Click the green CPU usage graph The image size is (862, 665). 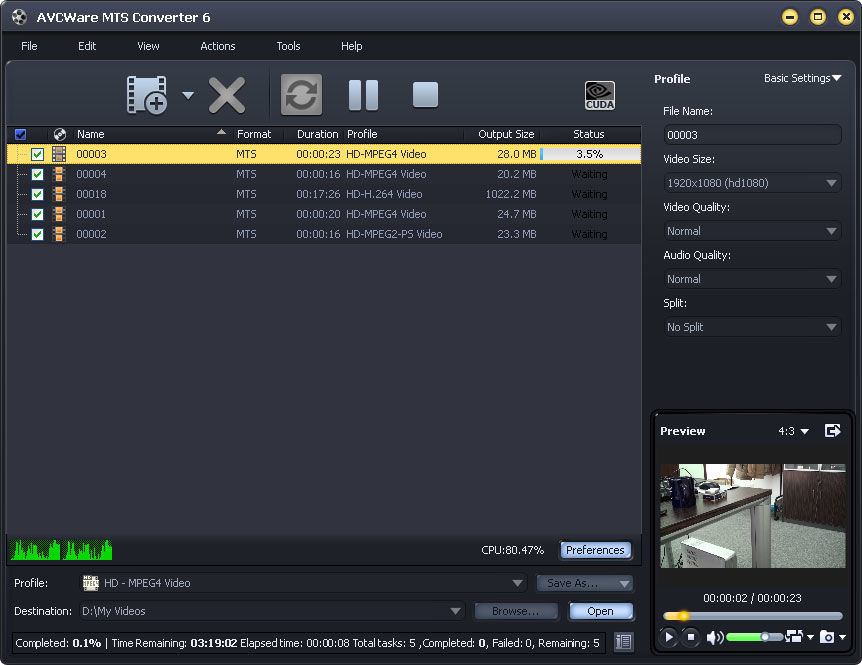coord(61,550)
